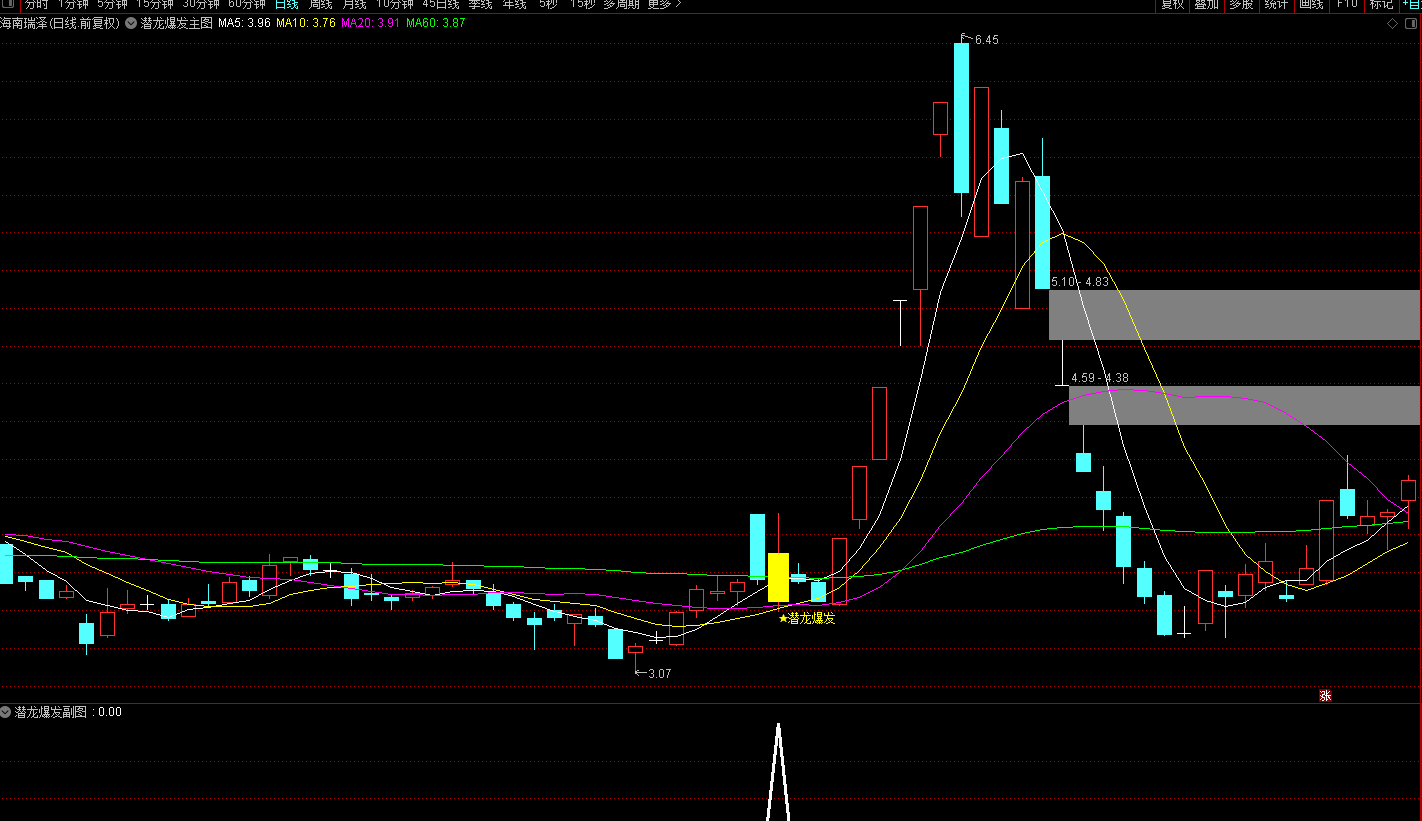Screen dimensions: 1422x821
Task: Select the 30分钟 period tab
Action: coord(200,4)
